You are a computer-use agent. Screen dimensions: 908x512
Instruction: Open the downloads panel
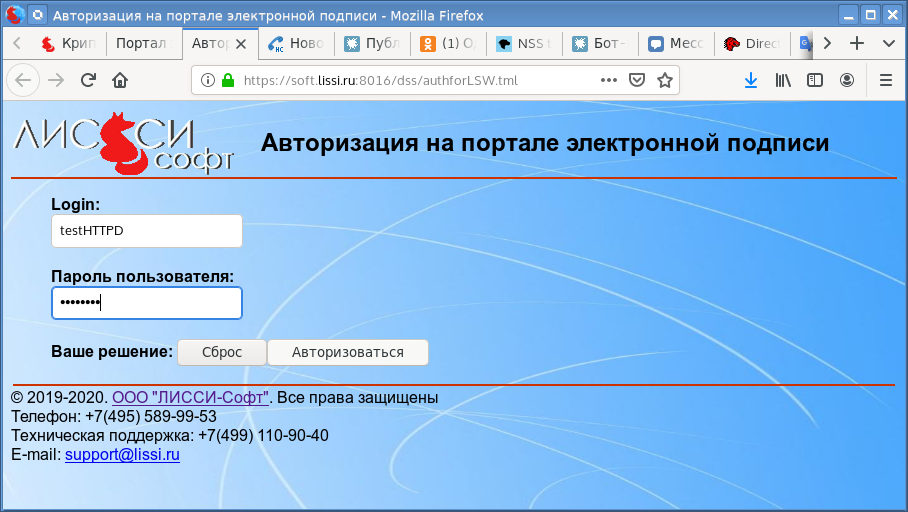(x=751, y=81)
